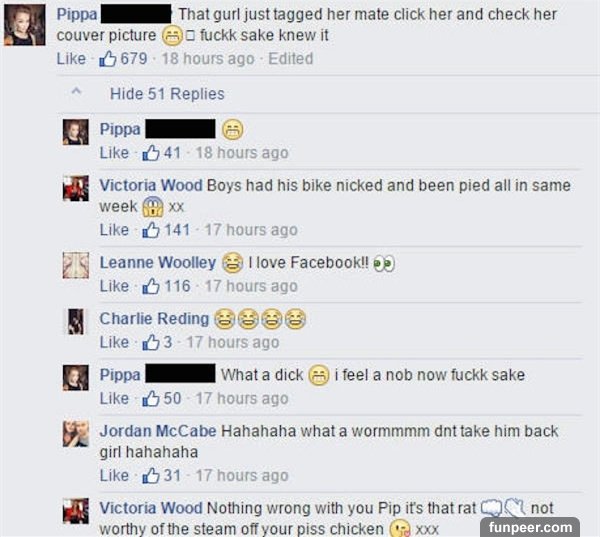Hide 51 Replies link

pos(167,94)
